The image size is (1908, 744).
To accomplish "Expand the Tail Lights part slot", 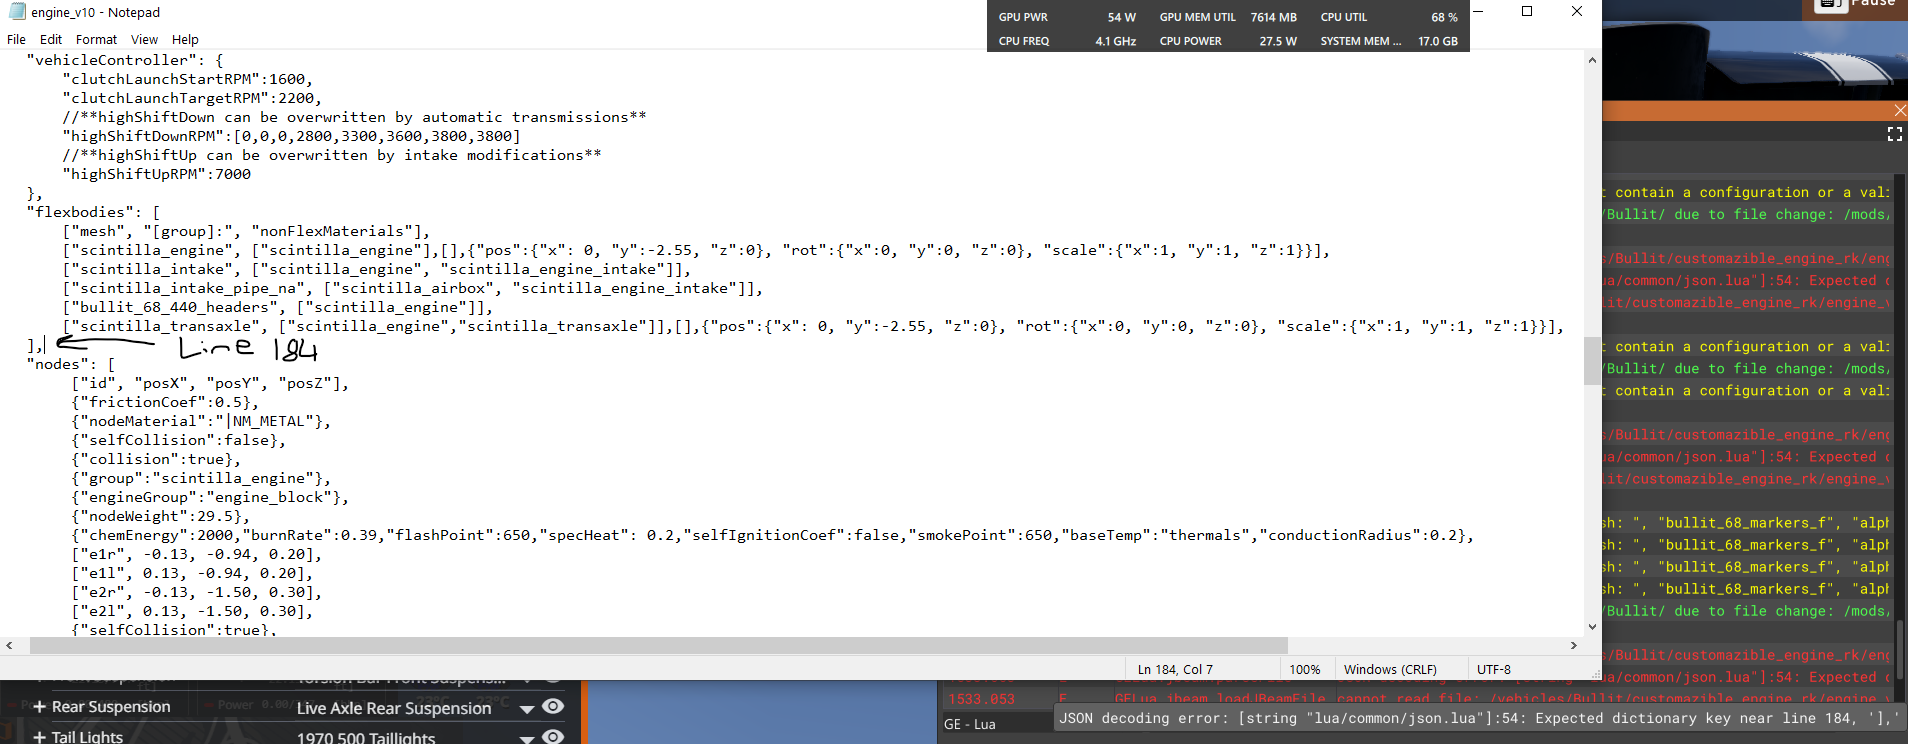I will 39,737.
